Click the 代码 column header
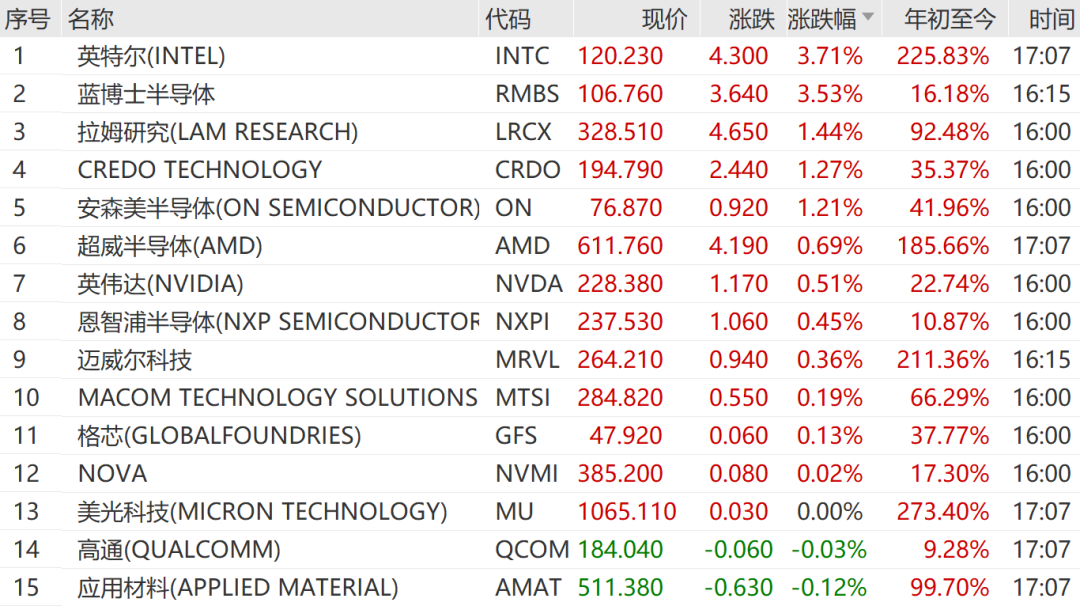1080x606 pixels. (508, 19)
